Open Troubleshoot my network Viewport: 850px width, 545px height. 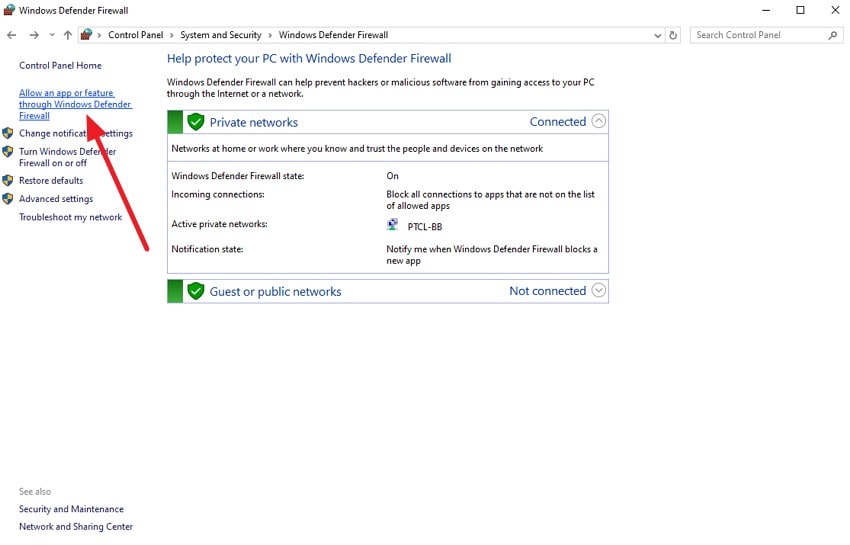70,217
